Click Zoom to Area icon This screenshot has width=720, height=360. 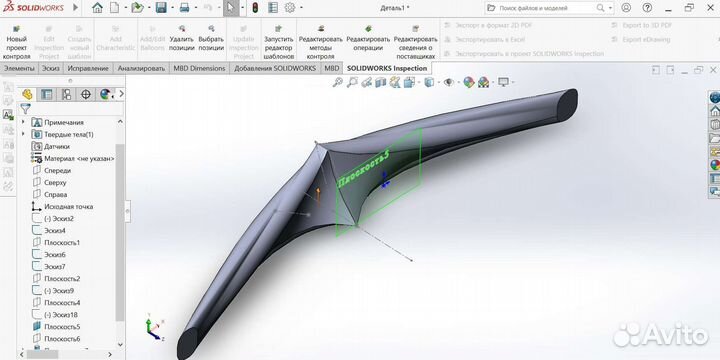352,82
